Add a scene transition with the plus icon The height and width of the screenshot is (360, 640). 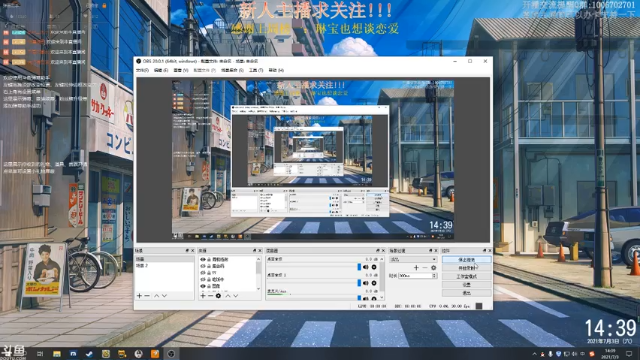click(416, 268)
